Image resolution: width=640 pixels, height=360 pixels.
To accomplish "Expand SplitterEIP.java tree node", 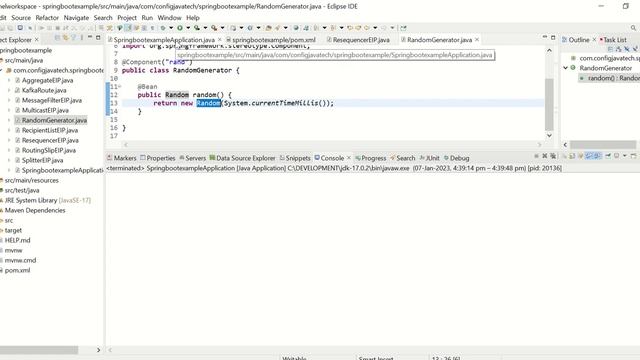I will coord(9,160).
